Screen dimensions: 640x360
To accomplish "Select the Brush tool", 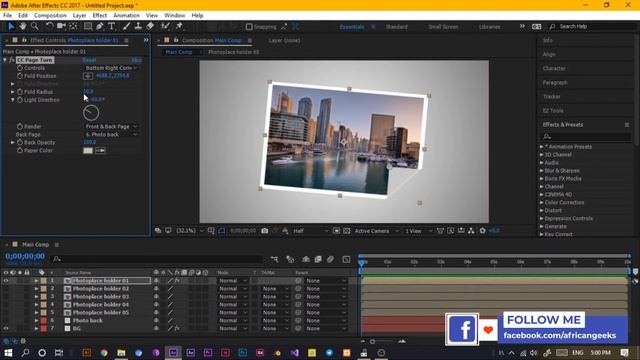I will pyautogui.click(x=126, y=26).
